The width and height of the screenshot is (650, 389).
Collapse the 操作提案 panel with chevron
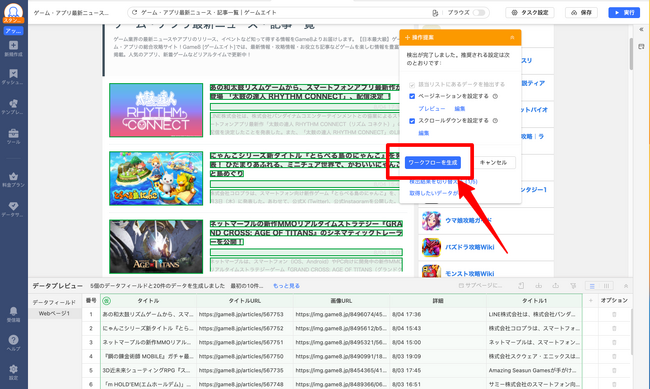click(512, 37)
